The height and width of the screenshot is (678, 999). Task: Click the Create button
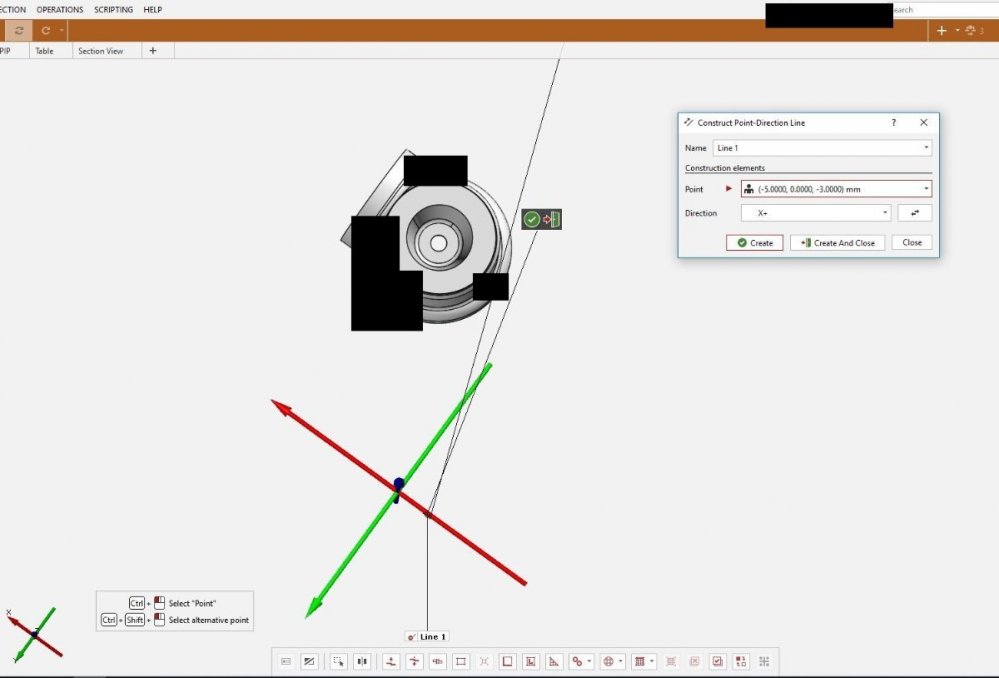(754, 243)
